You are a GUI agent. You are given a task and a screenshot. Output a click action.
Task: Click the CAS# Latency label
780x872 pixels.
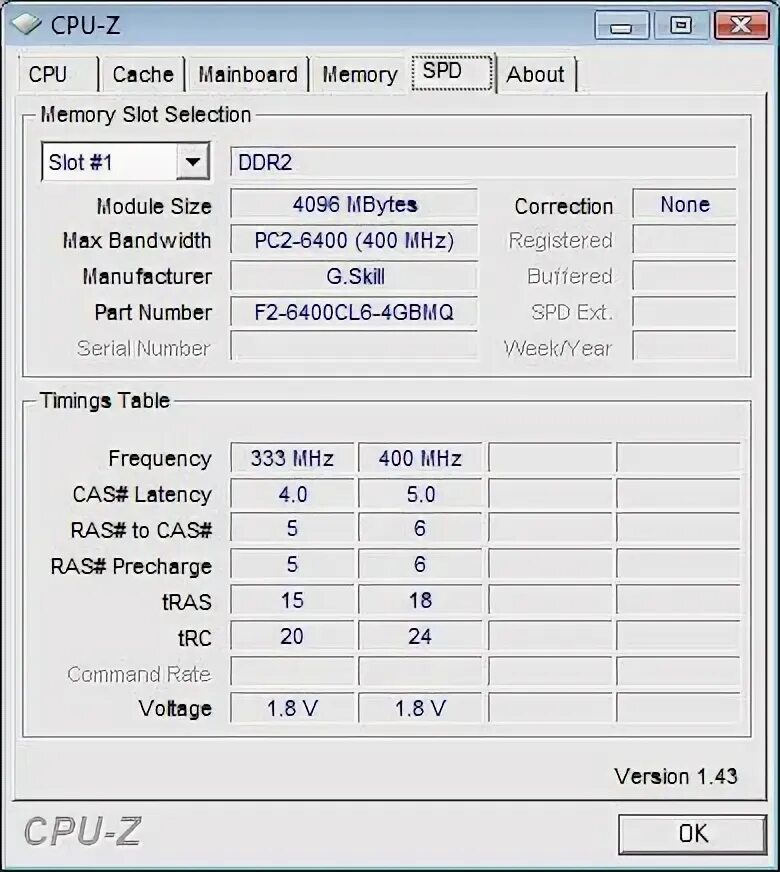point(142,495)
